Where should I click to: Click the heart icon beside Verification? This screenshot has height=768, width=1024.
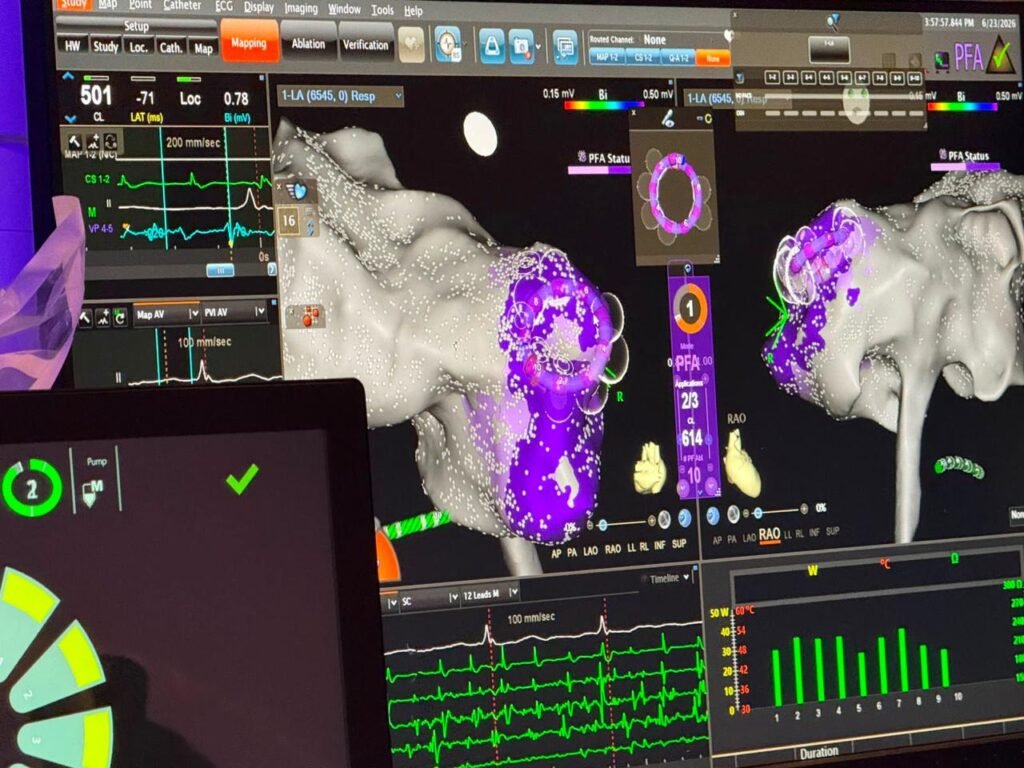(x=411, y=45)
